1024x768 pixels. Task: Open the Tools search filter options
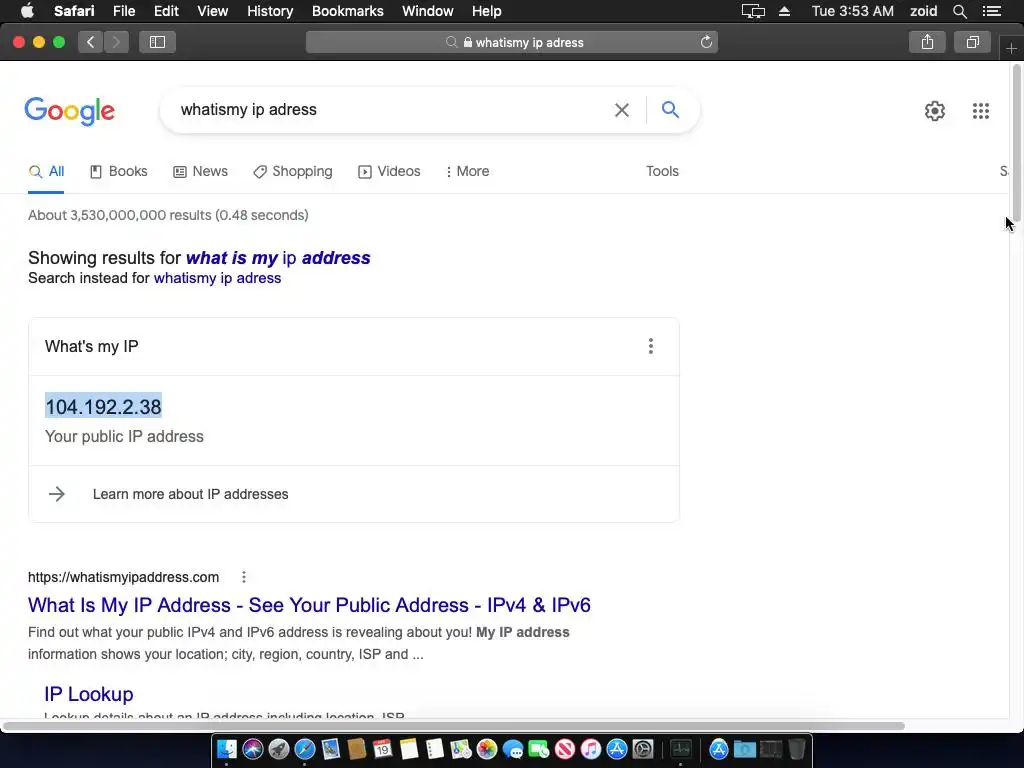[x=662, y=172]
